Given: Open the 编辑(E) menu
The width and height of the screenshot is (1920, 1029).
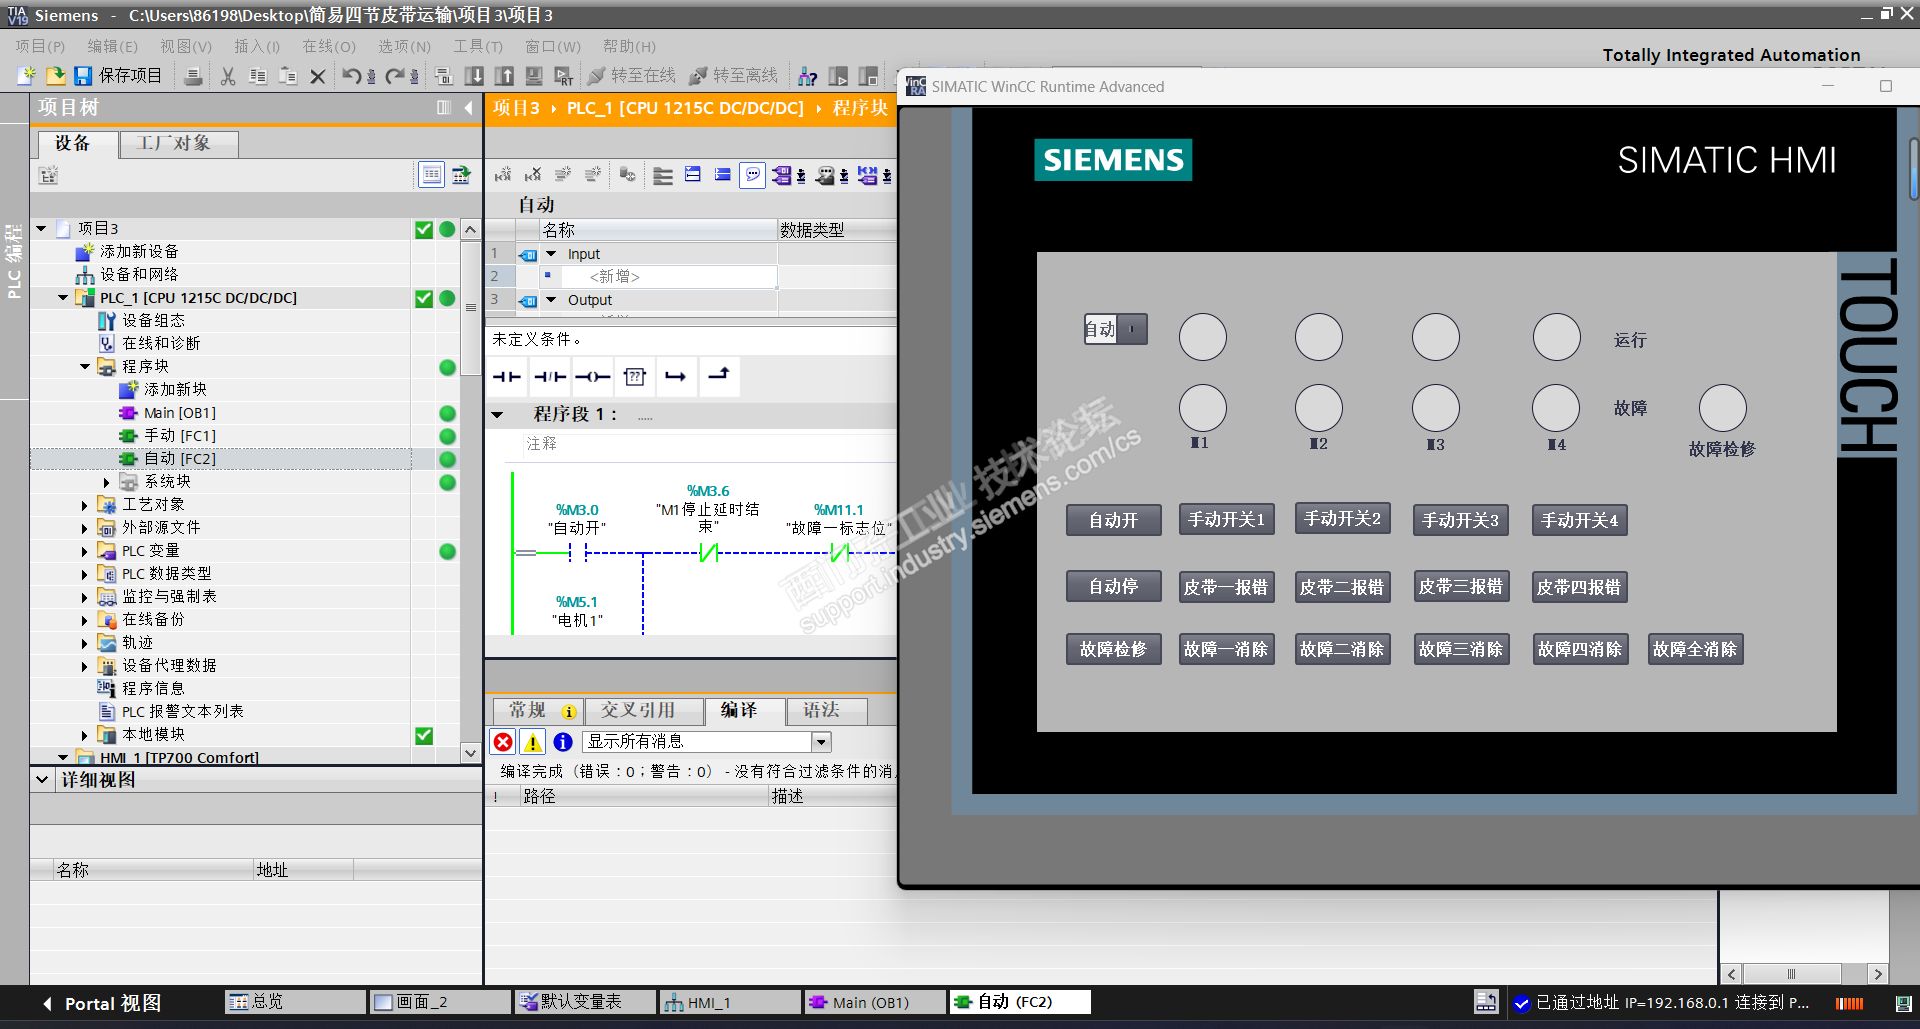Looking at the screenshot, I should tap(112, 46).
